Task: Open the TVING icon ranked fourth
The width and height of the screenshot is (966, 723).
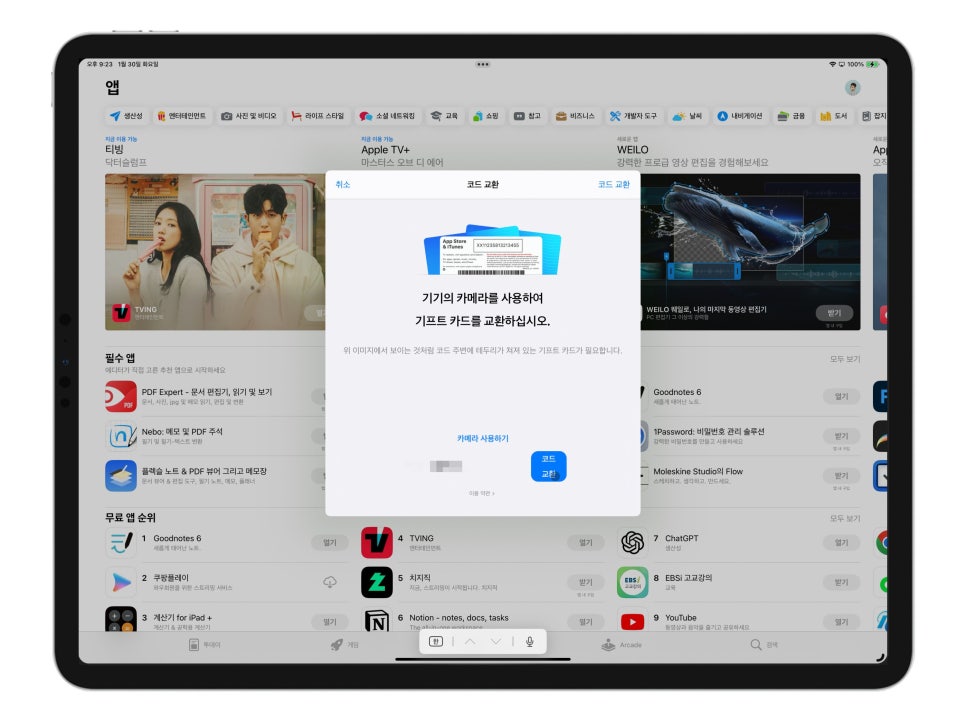Action: click(377, 543)
